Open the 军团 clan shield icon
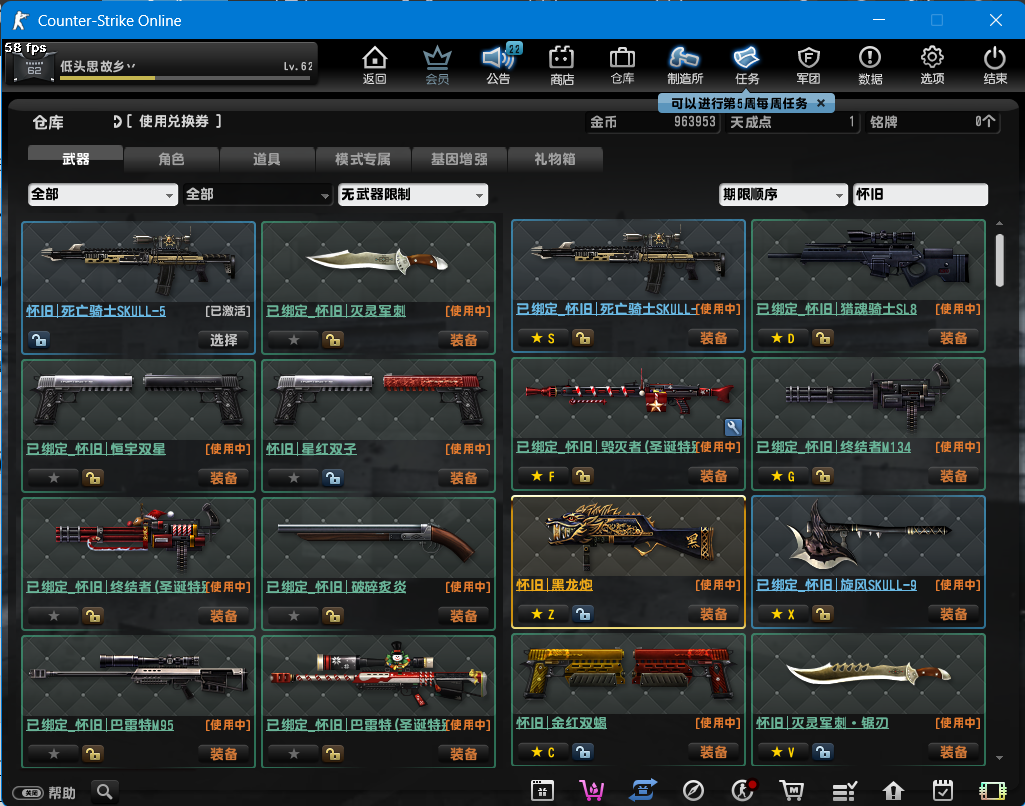1025x806 pixels. point(809,65)
